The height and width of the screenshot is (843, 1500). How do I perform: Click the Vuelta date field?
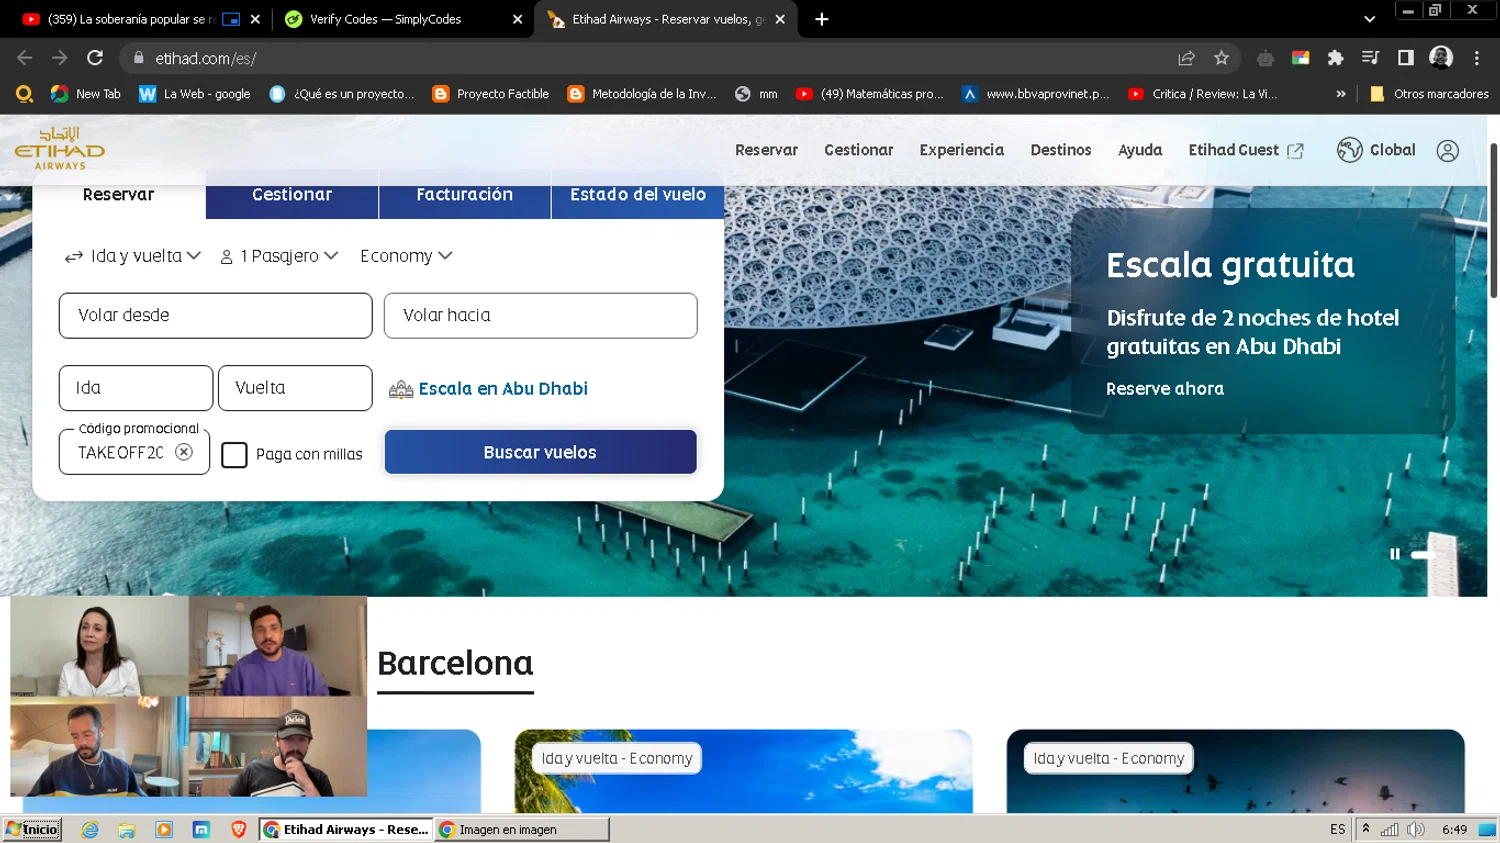click(x=295, y=388)
